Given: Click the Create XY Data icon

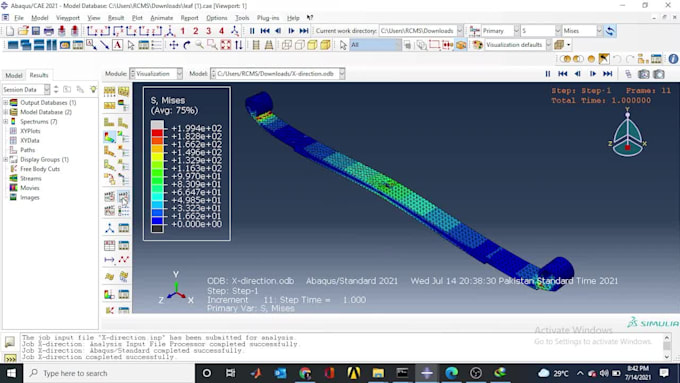Looking at the screenshot, I should coord(109,246).
